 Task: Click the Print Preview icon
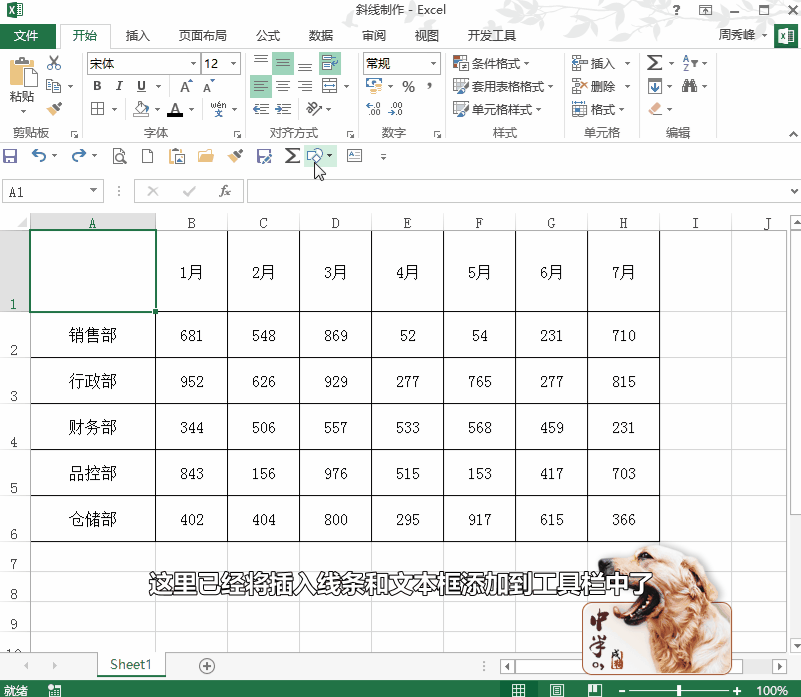coord(120,156)
